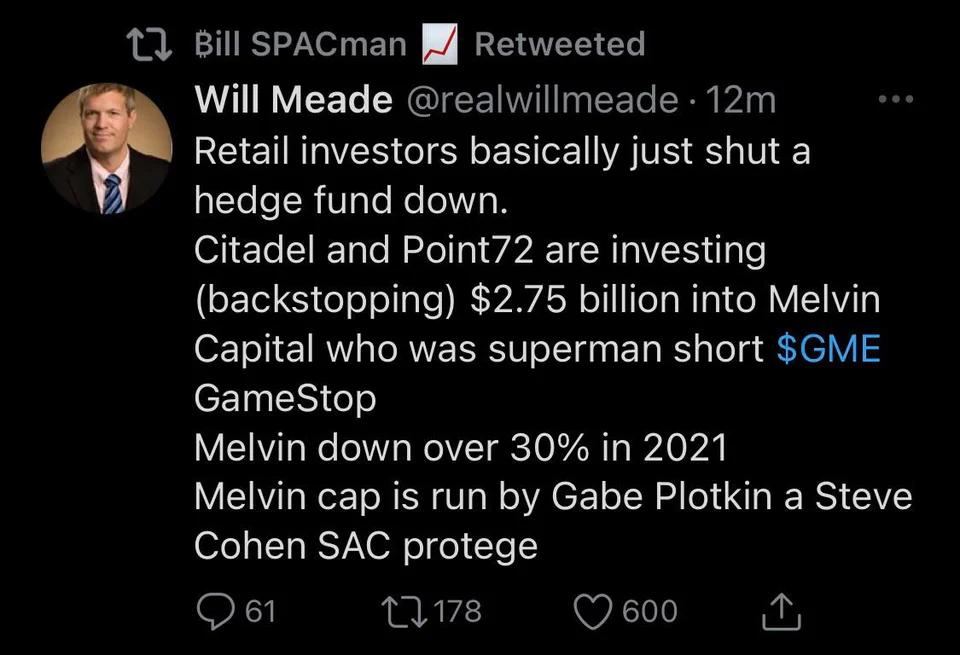Open the Bill SPACman retweeter profile
960x655 pixels.
click(x=297, y=44)
